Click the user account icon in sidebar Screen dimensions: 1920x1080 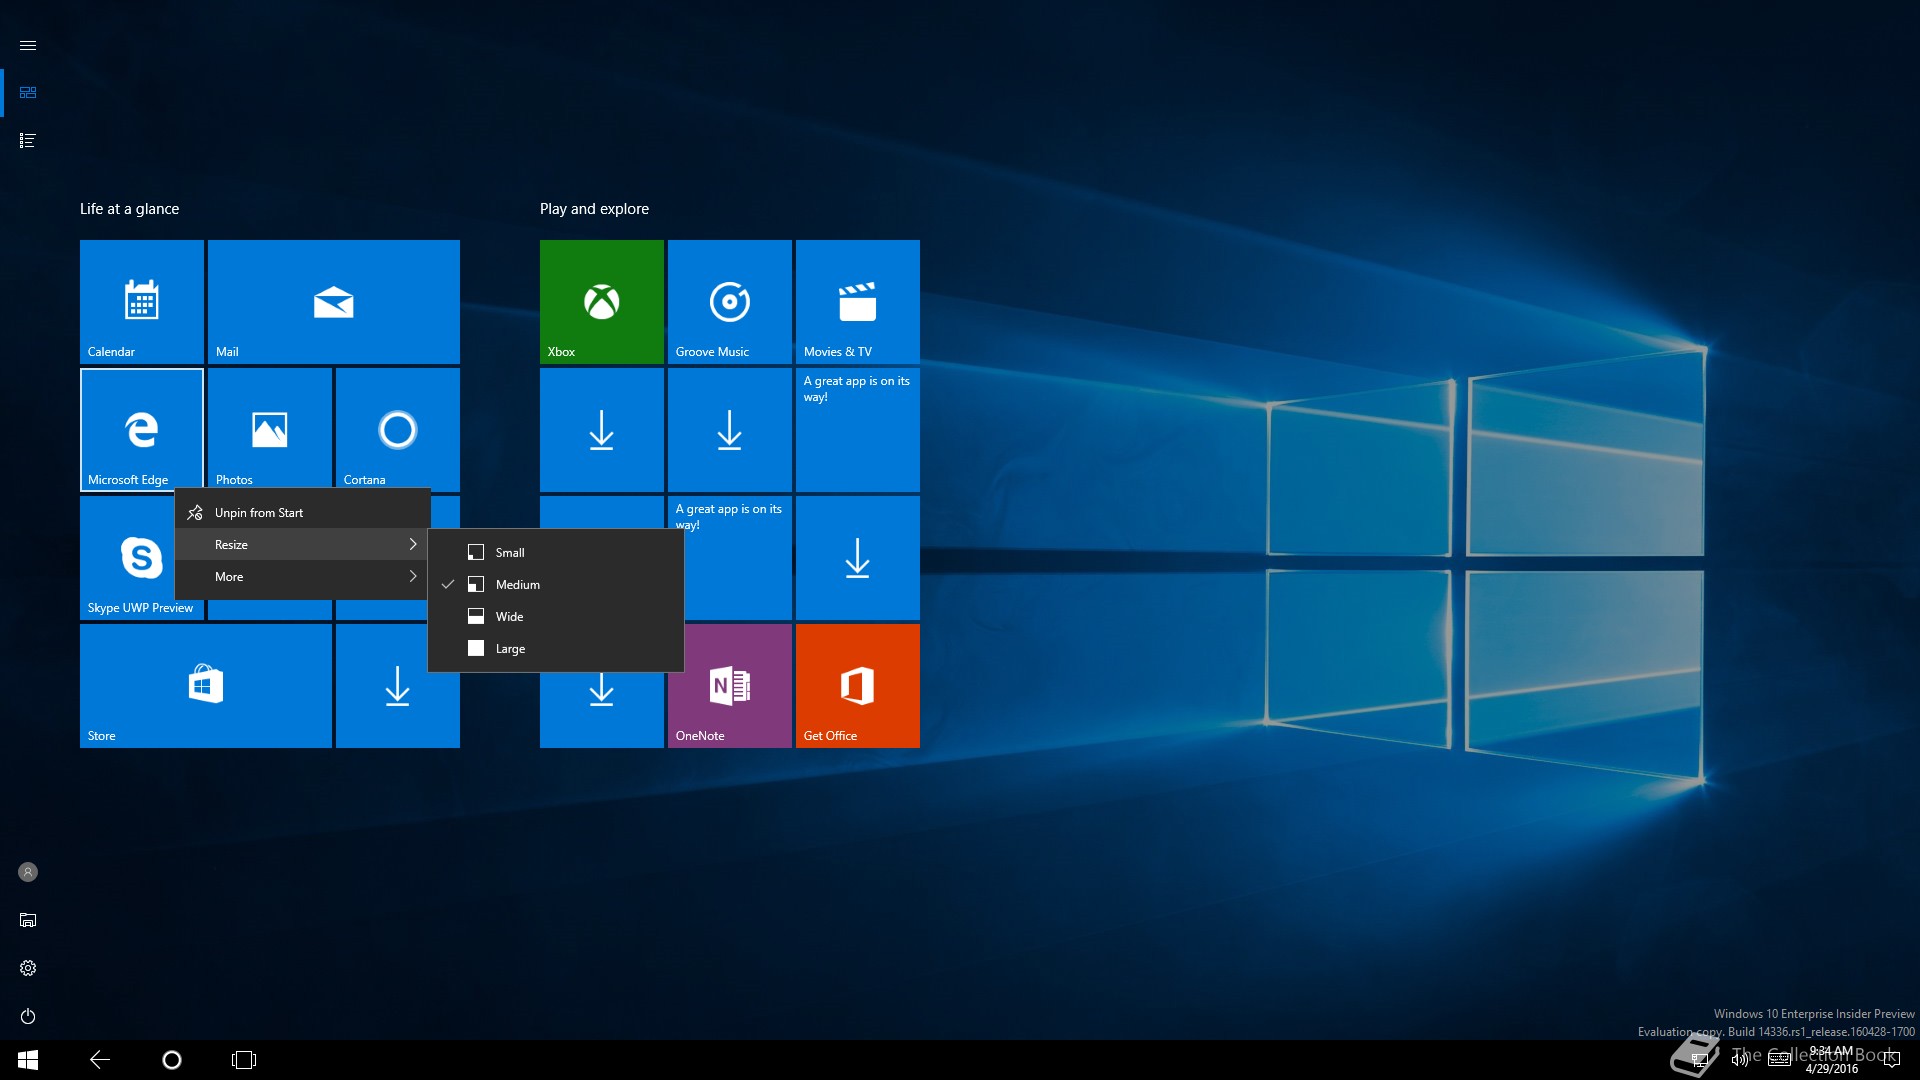28,872
